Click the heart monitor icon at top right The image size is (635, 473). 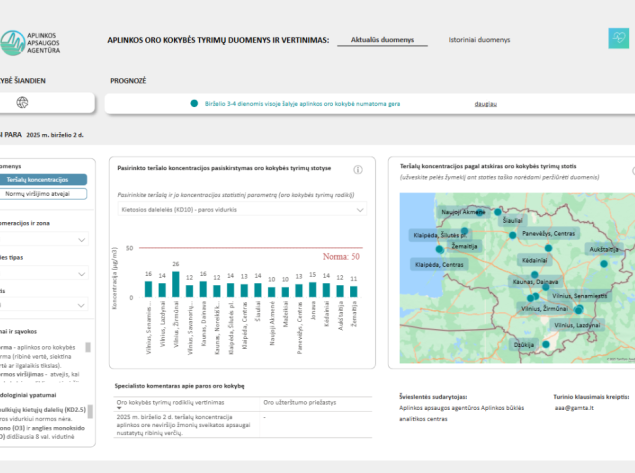pos(618,38)
